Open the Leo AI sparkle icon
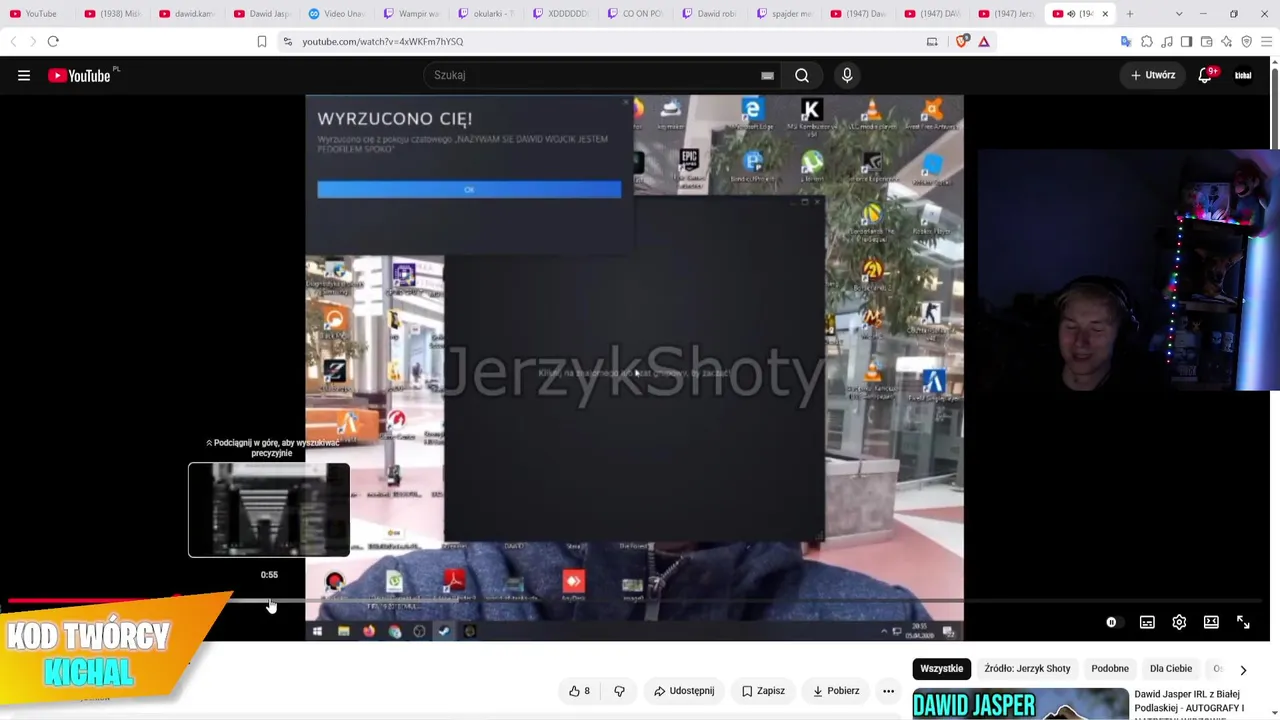This screenshot has width=1280, height=720. point(1226,41)
